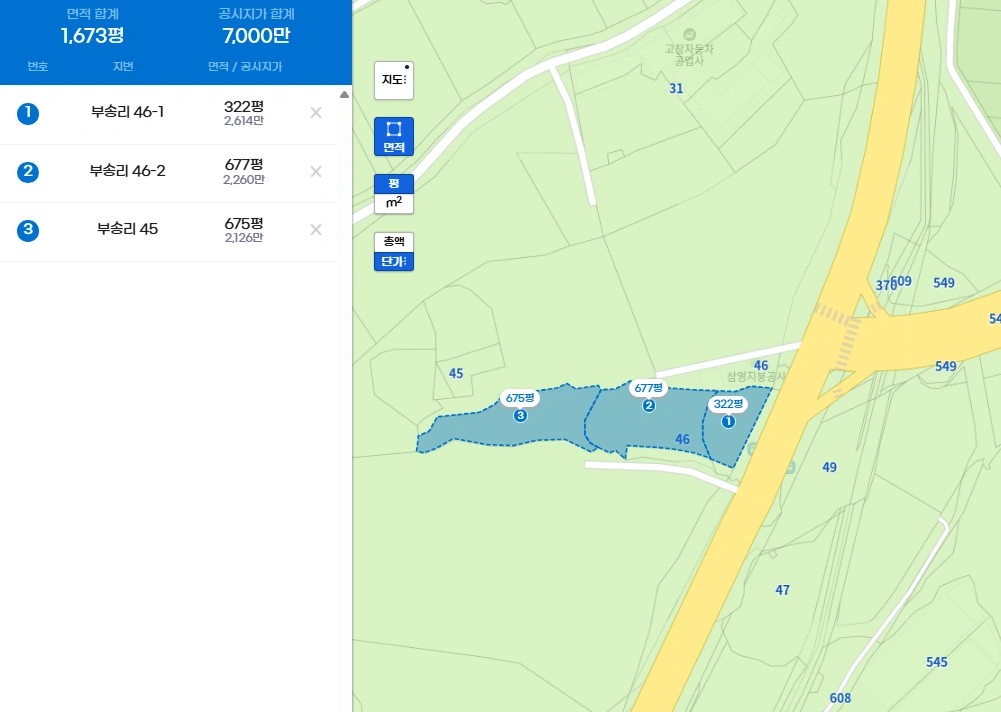Click the 면적 / 공시지가 column header

coord(245,66)
